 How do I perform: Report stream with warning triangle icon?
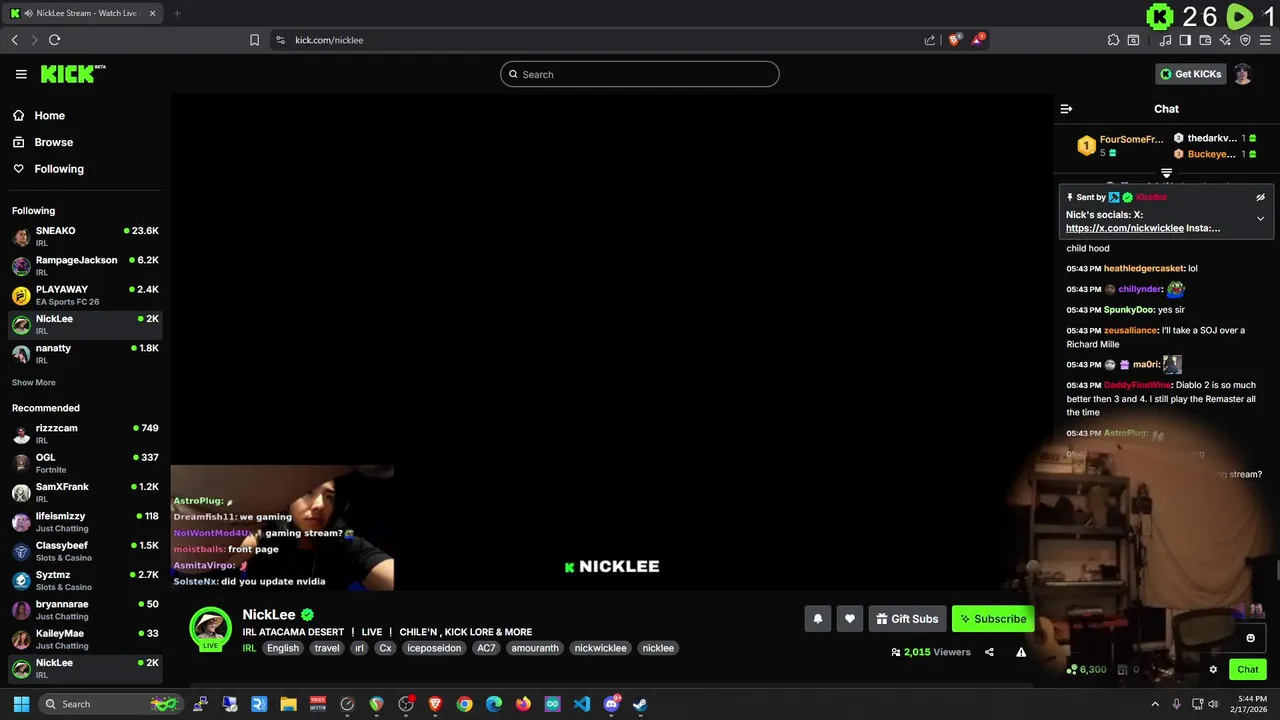[1021, 652]
